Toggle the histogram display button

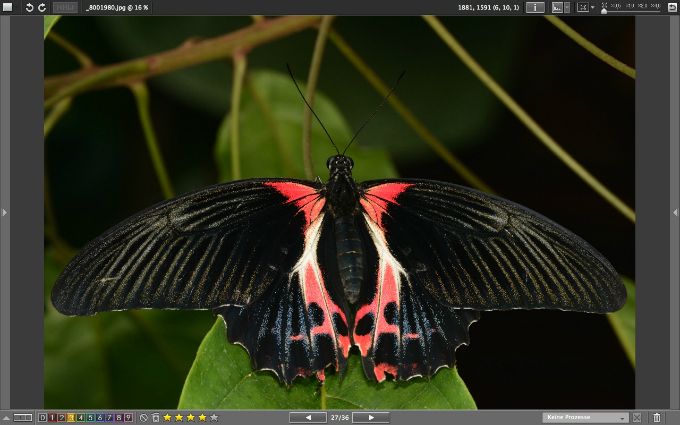(557, 7)
